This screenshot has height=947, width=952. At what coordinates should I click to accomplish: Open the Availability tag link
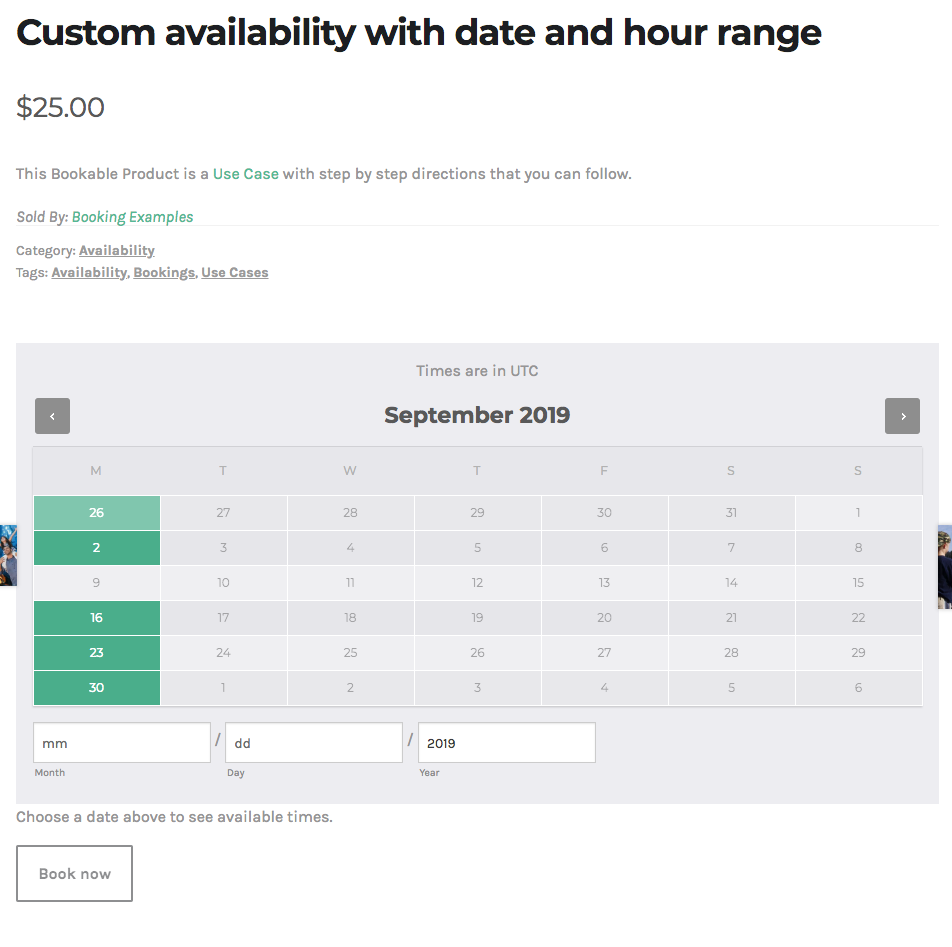pos(89,273)
